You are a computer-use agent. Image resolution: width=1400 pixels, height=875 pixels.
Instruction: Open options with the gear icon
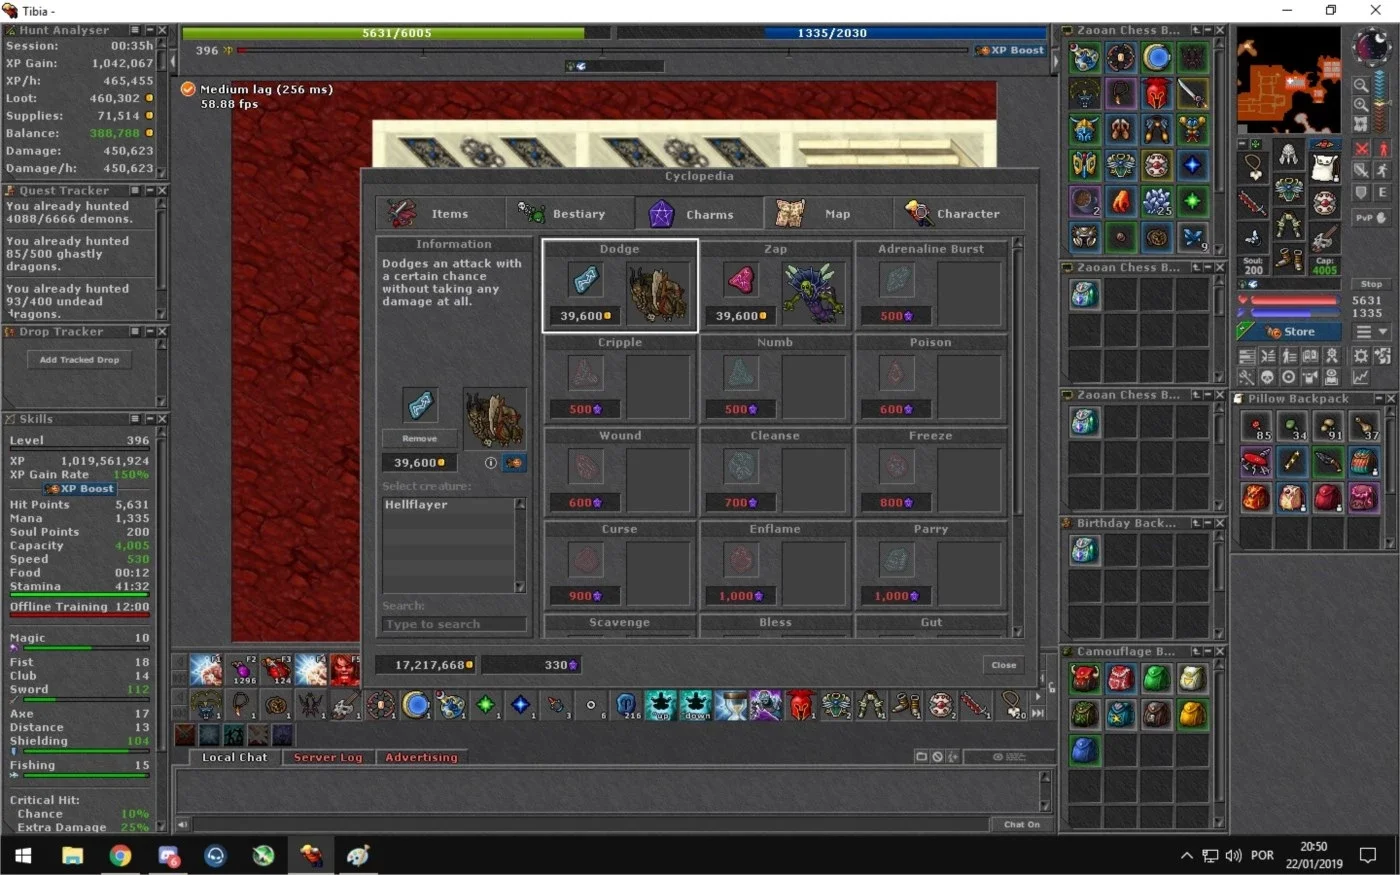[x=1361, y=356]
